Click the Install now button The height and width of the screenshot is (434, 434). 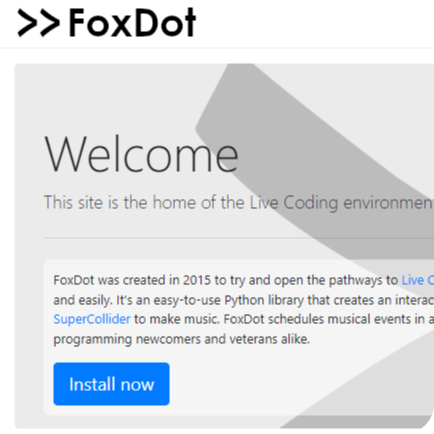111,384
